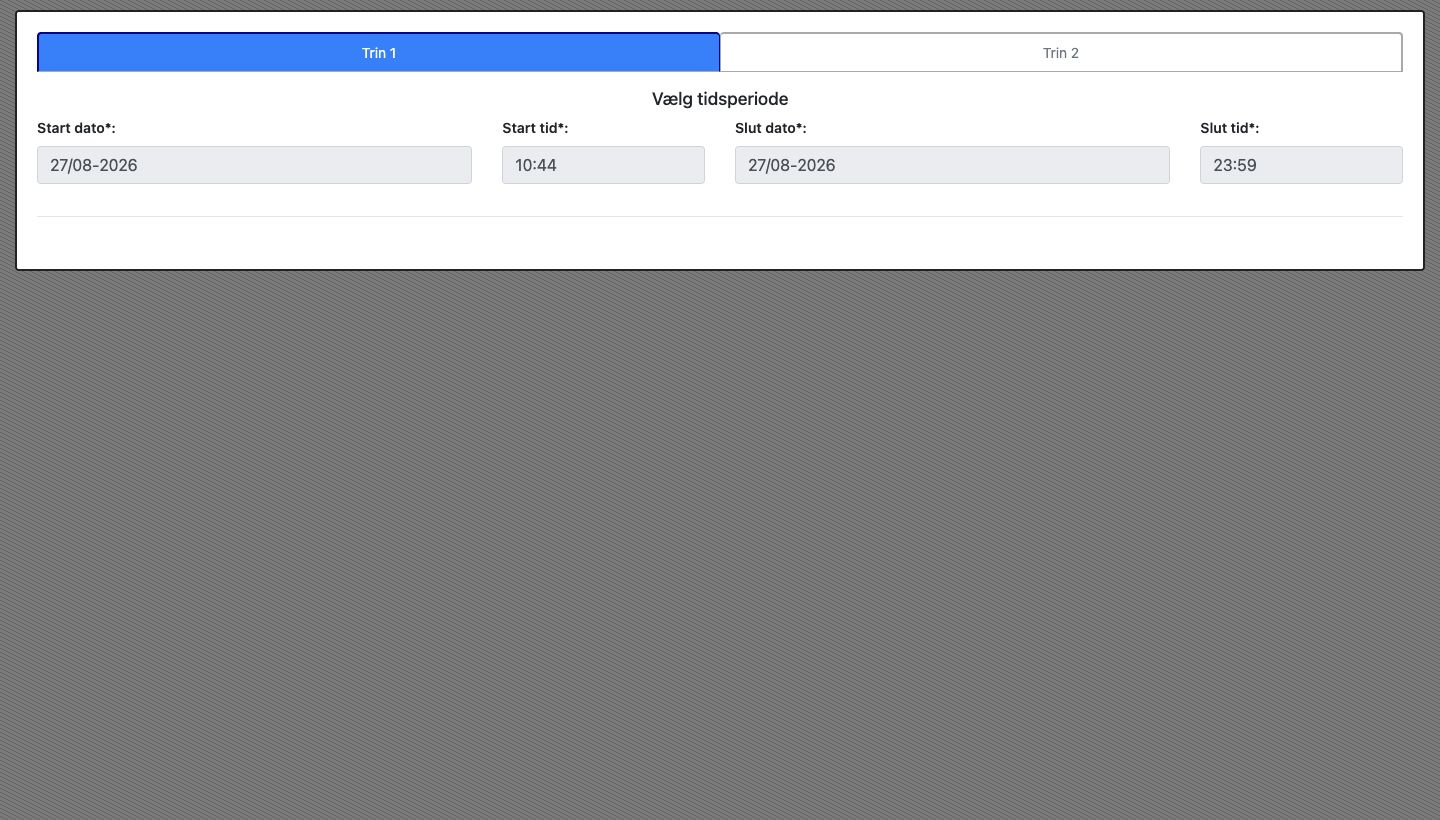Click the horizontal divider below the fields
The height and width of the screenshot is (820, 1440).
720,216
